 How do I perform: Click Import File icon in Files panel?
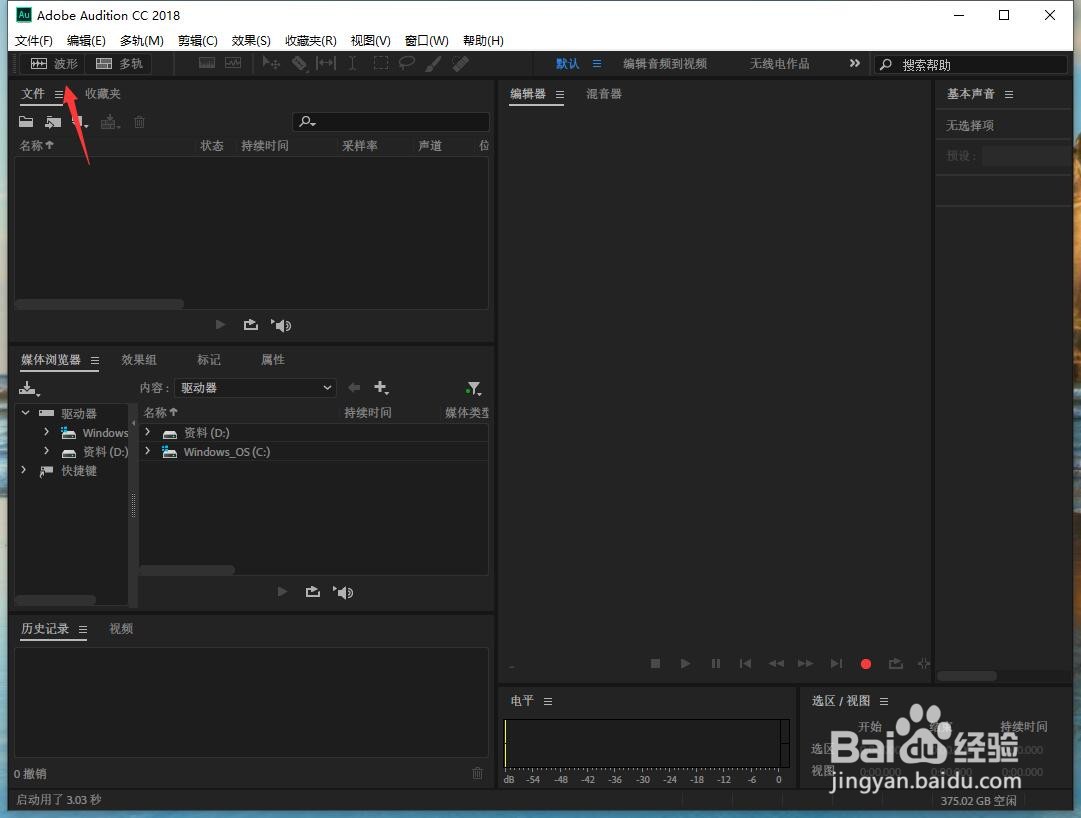coord(53,122)
